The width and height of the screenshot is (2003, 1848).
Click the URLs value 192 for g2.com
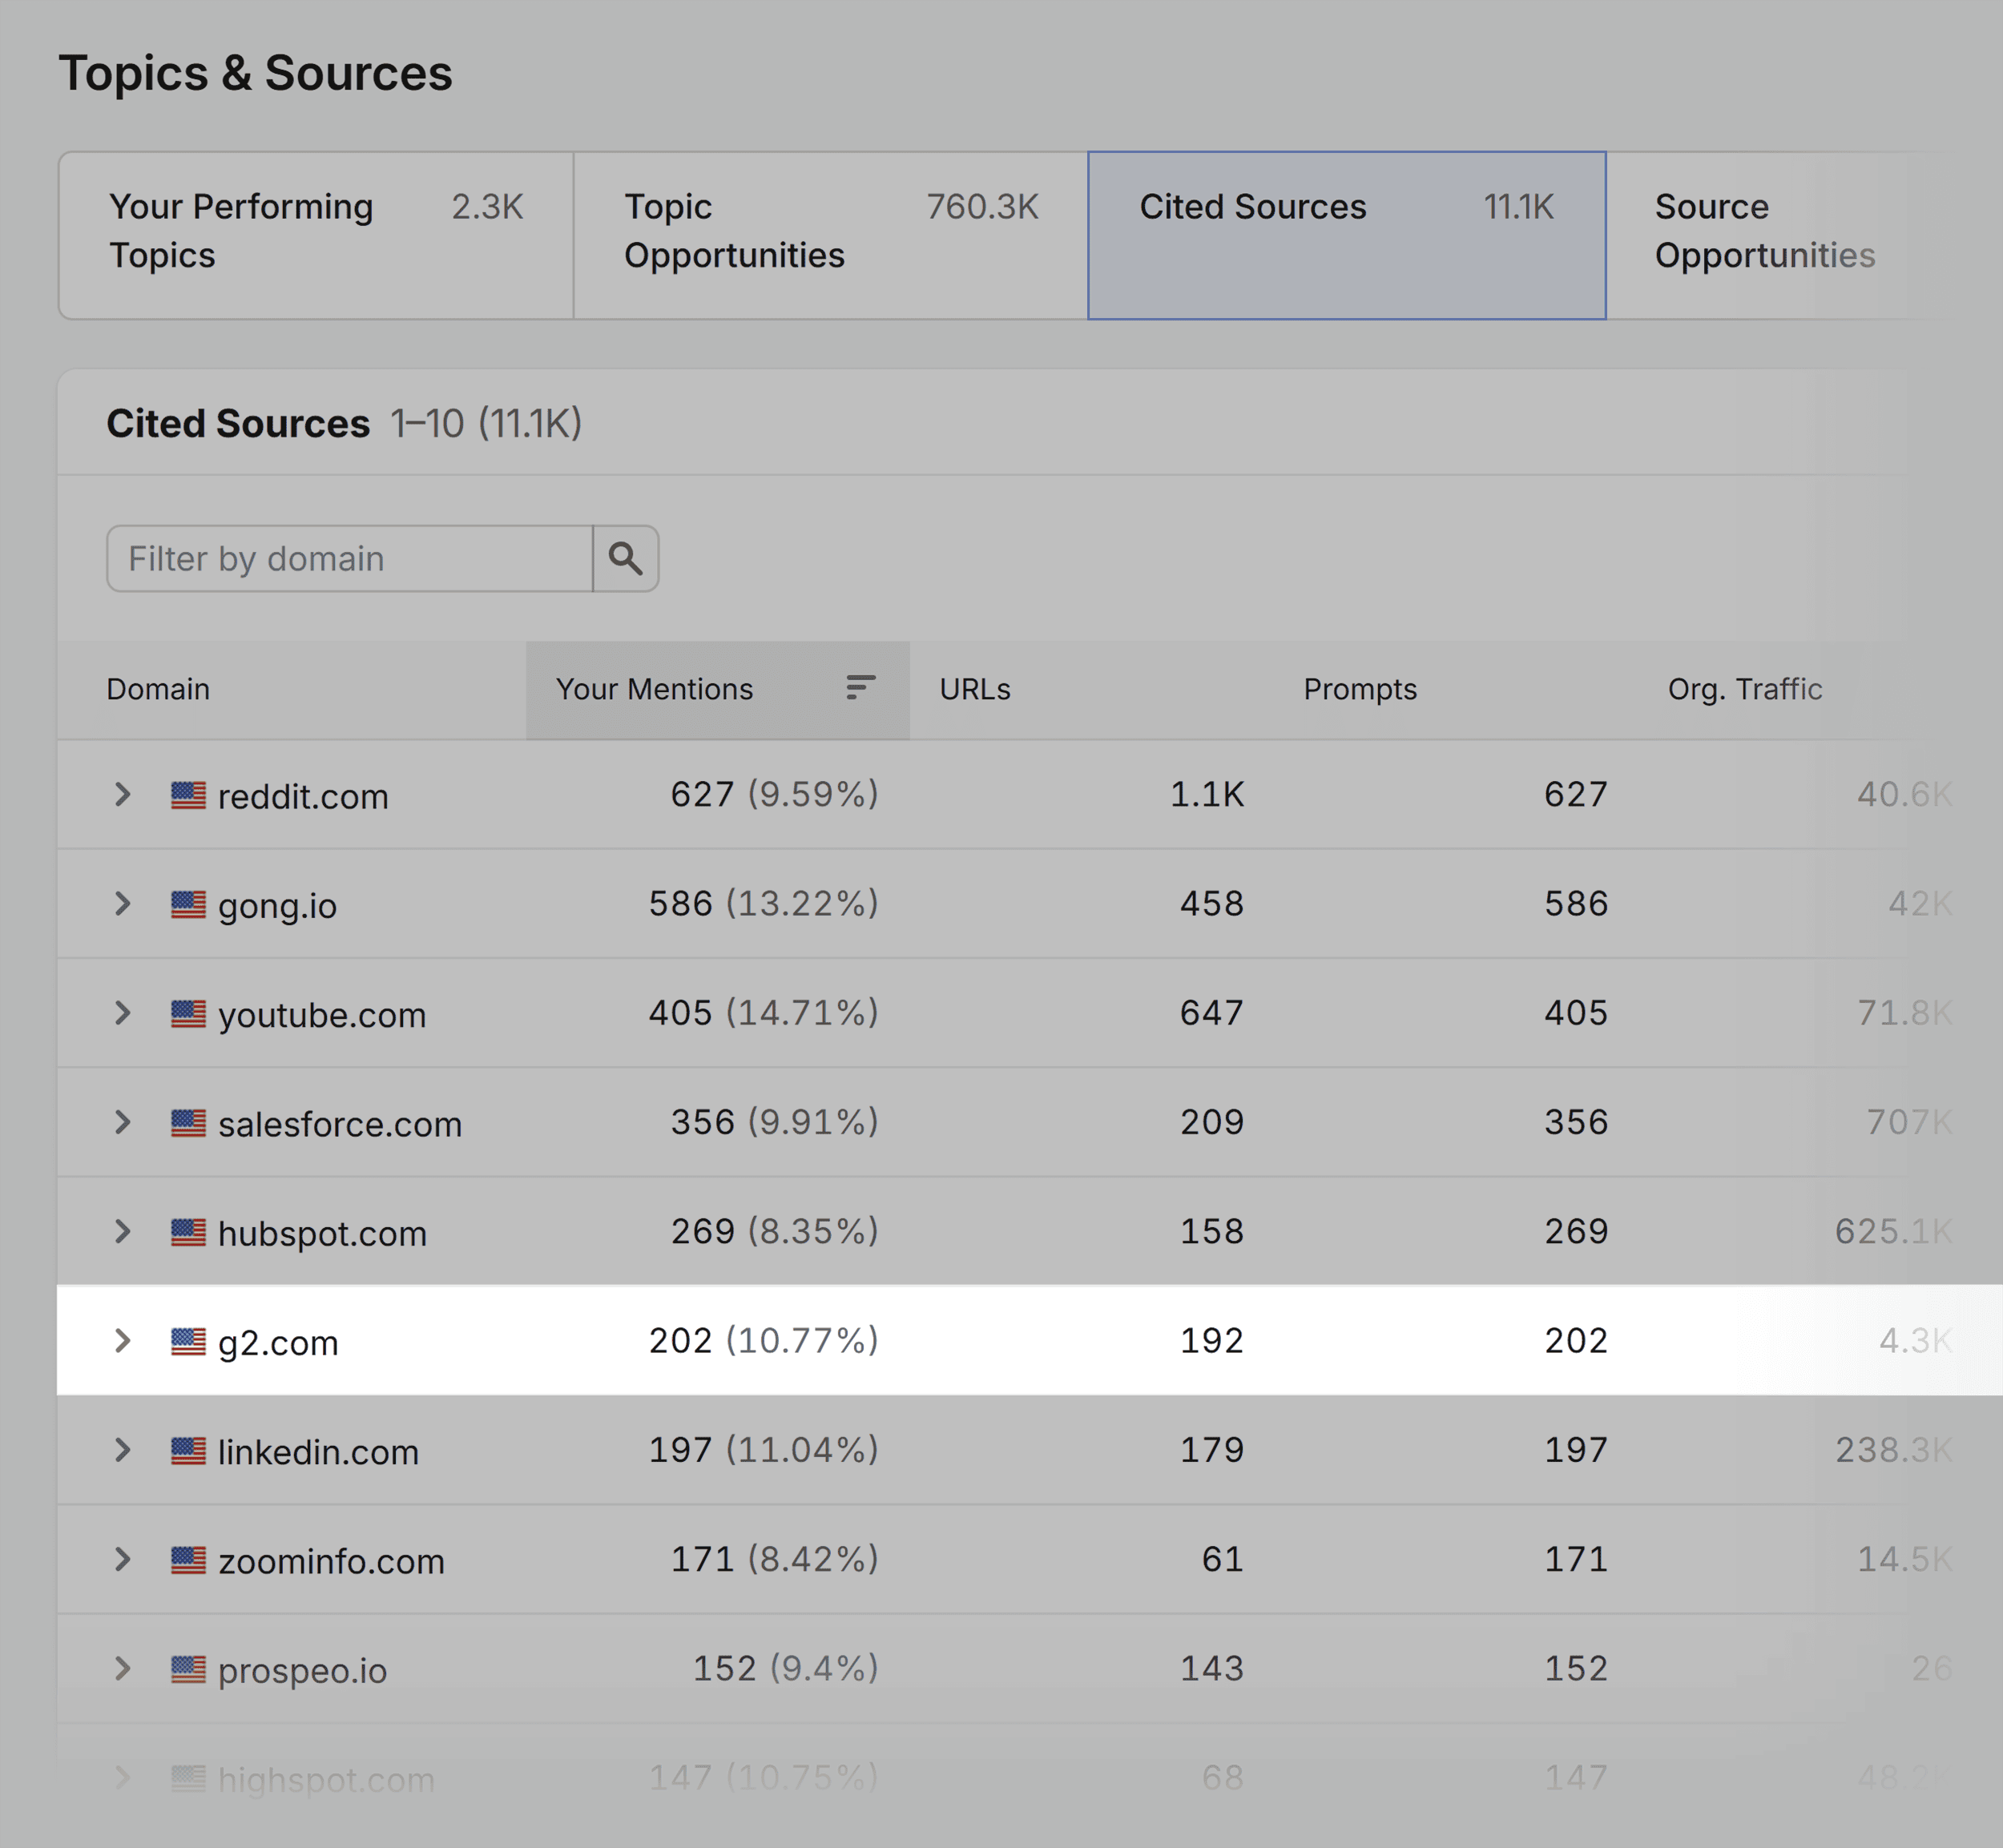click(x=1212, y=1340)
